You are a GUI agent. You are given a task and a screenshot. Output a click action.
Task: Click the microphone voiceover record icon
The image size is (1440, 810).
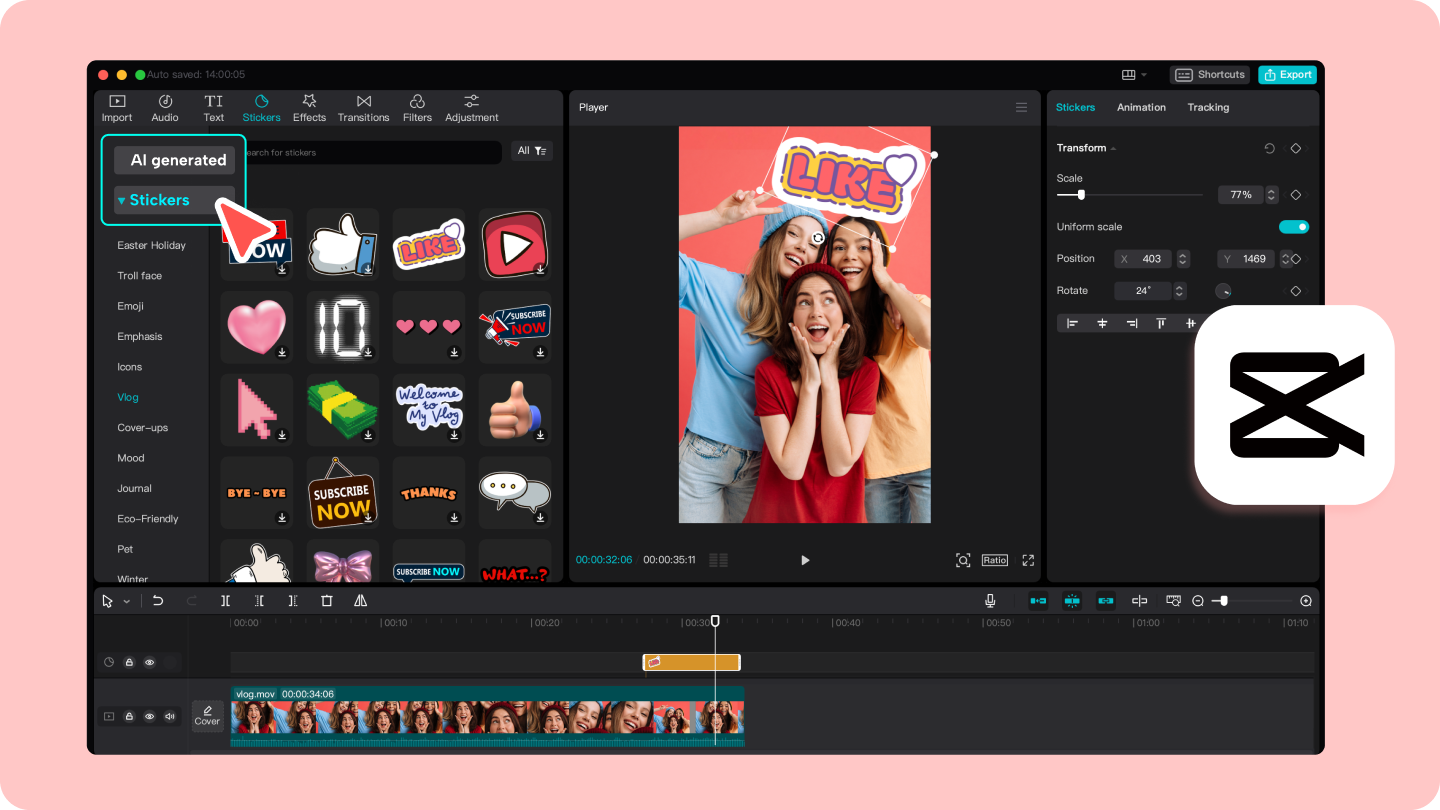[990, 601]
